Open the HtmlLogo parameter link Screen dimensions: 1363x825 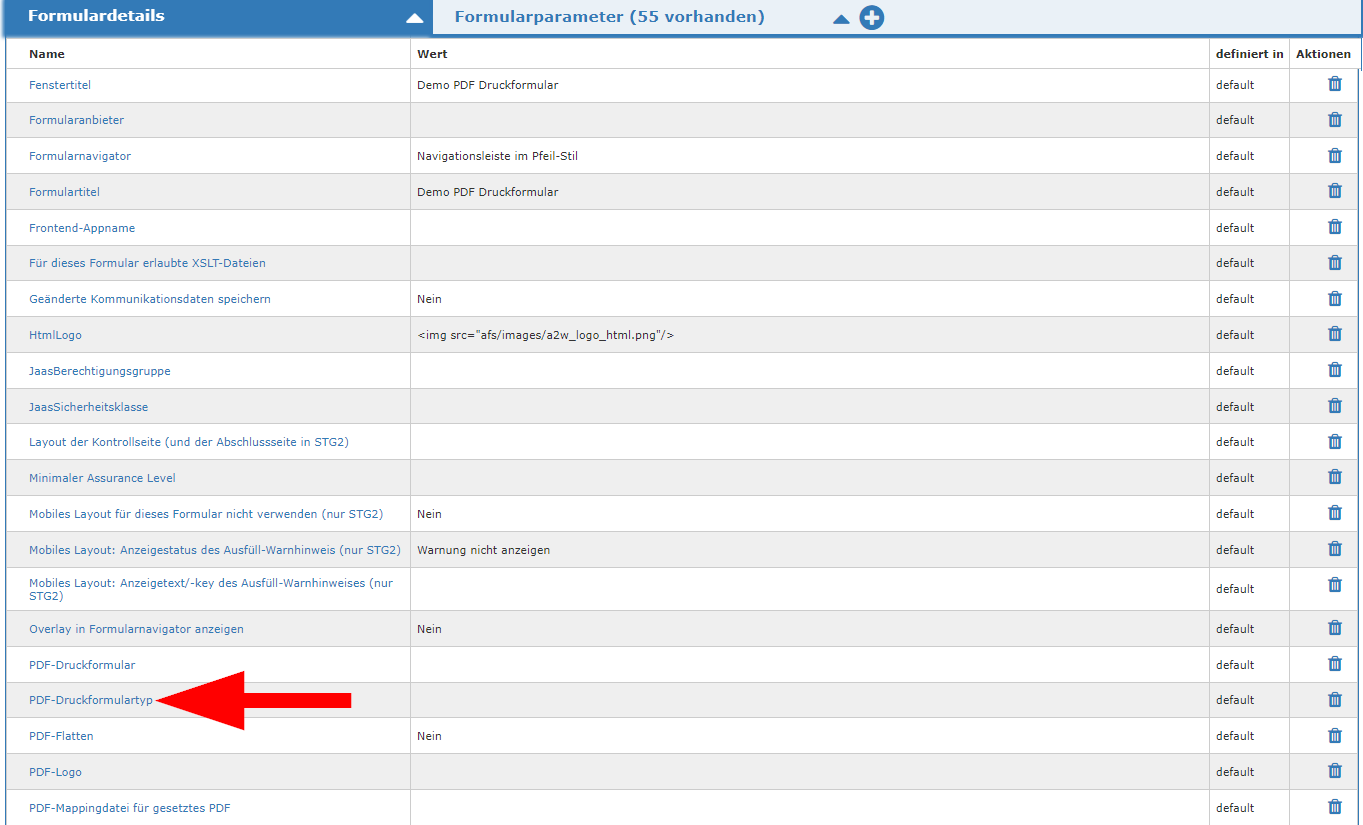[x=55, y=335]
